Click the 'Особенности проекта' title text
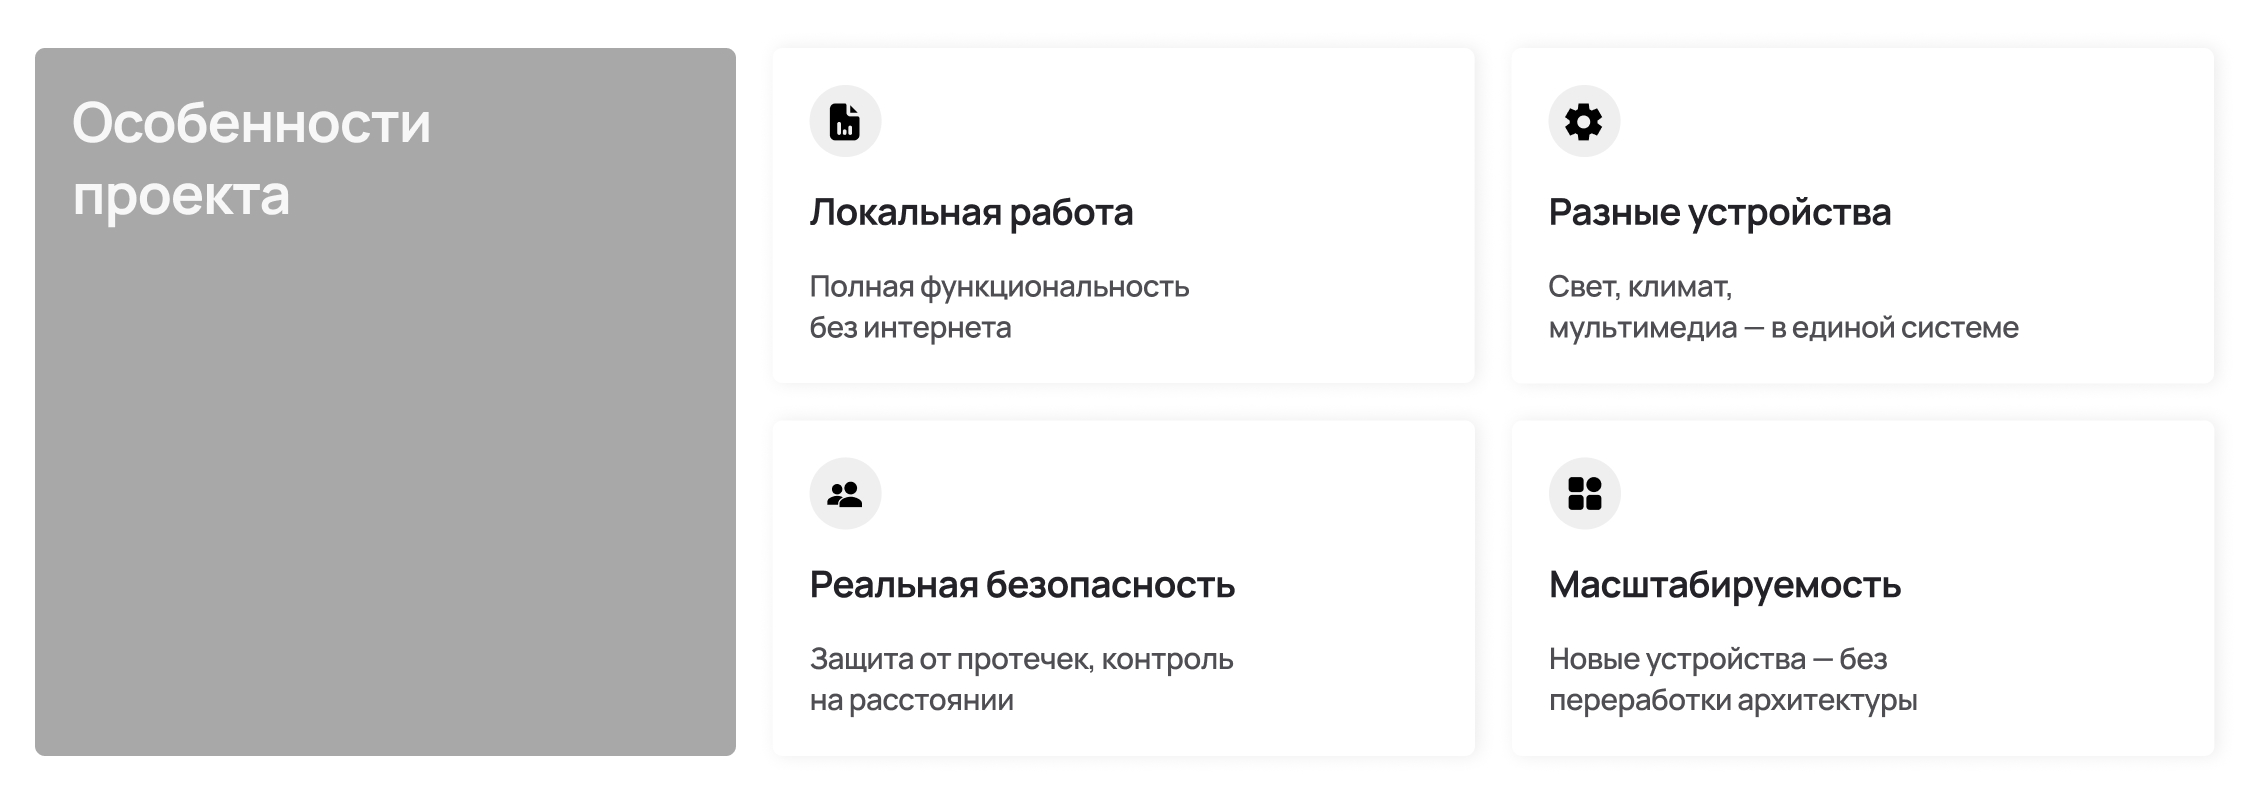Screen dimensions: 2250x804 (x=251, y=124)
